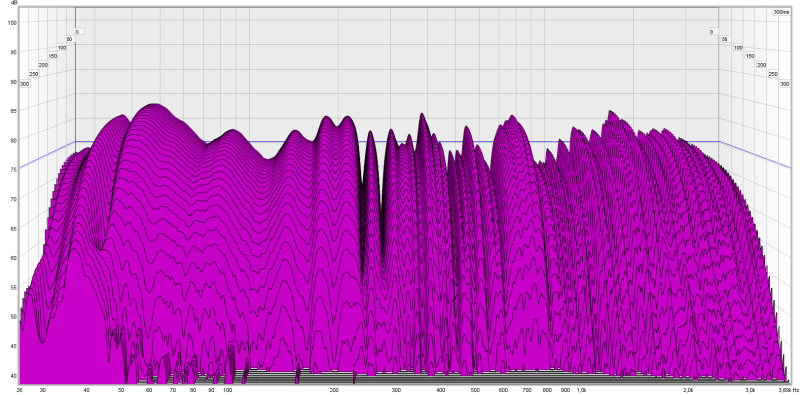This screenshot has height=395, width=800.
Task: Click the 1,0k frequency-axis label
Action: tap(582, 390)
